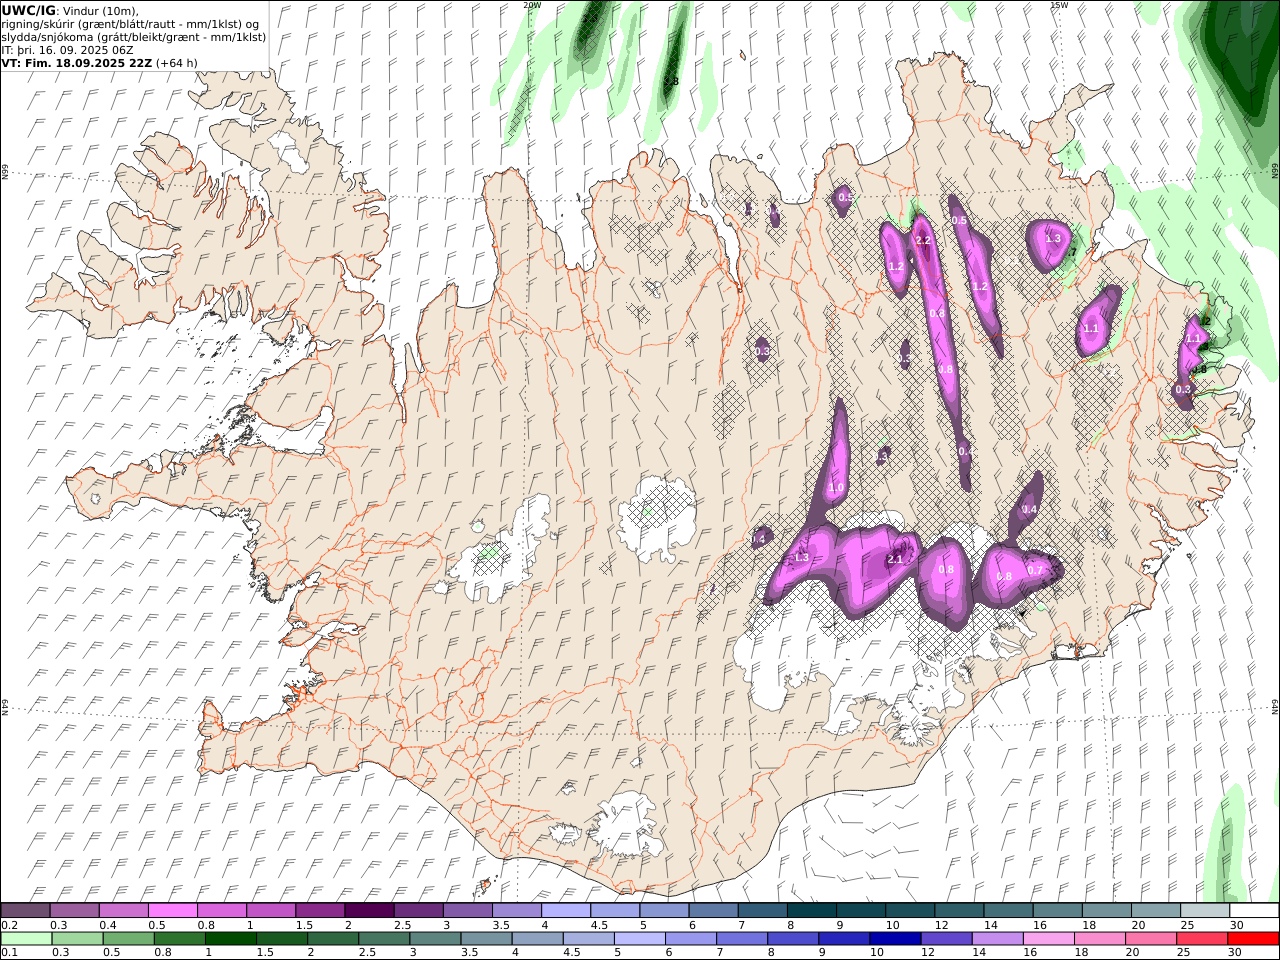Select the 'rigning/skúrir' description line
1280x960 pixels.
click(131, 24)
